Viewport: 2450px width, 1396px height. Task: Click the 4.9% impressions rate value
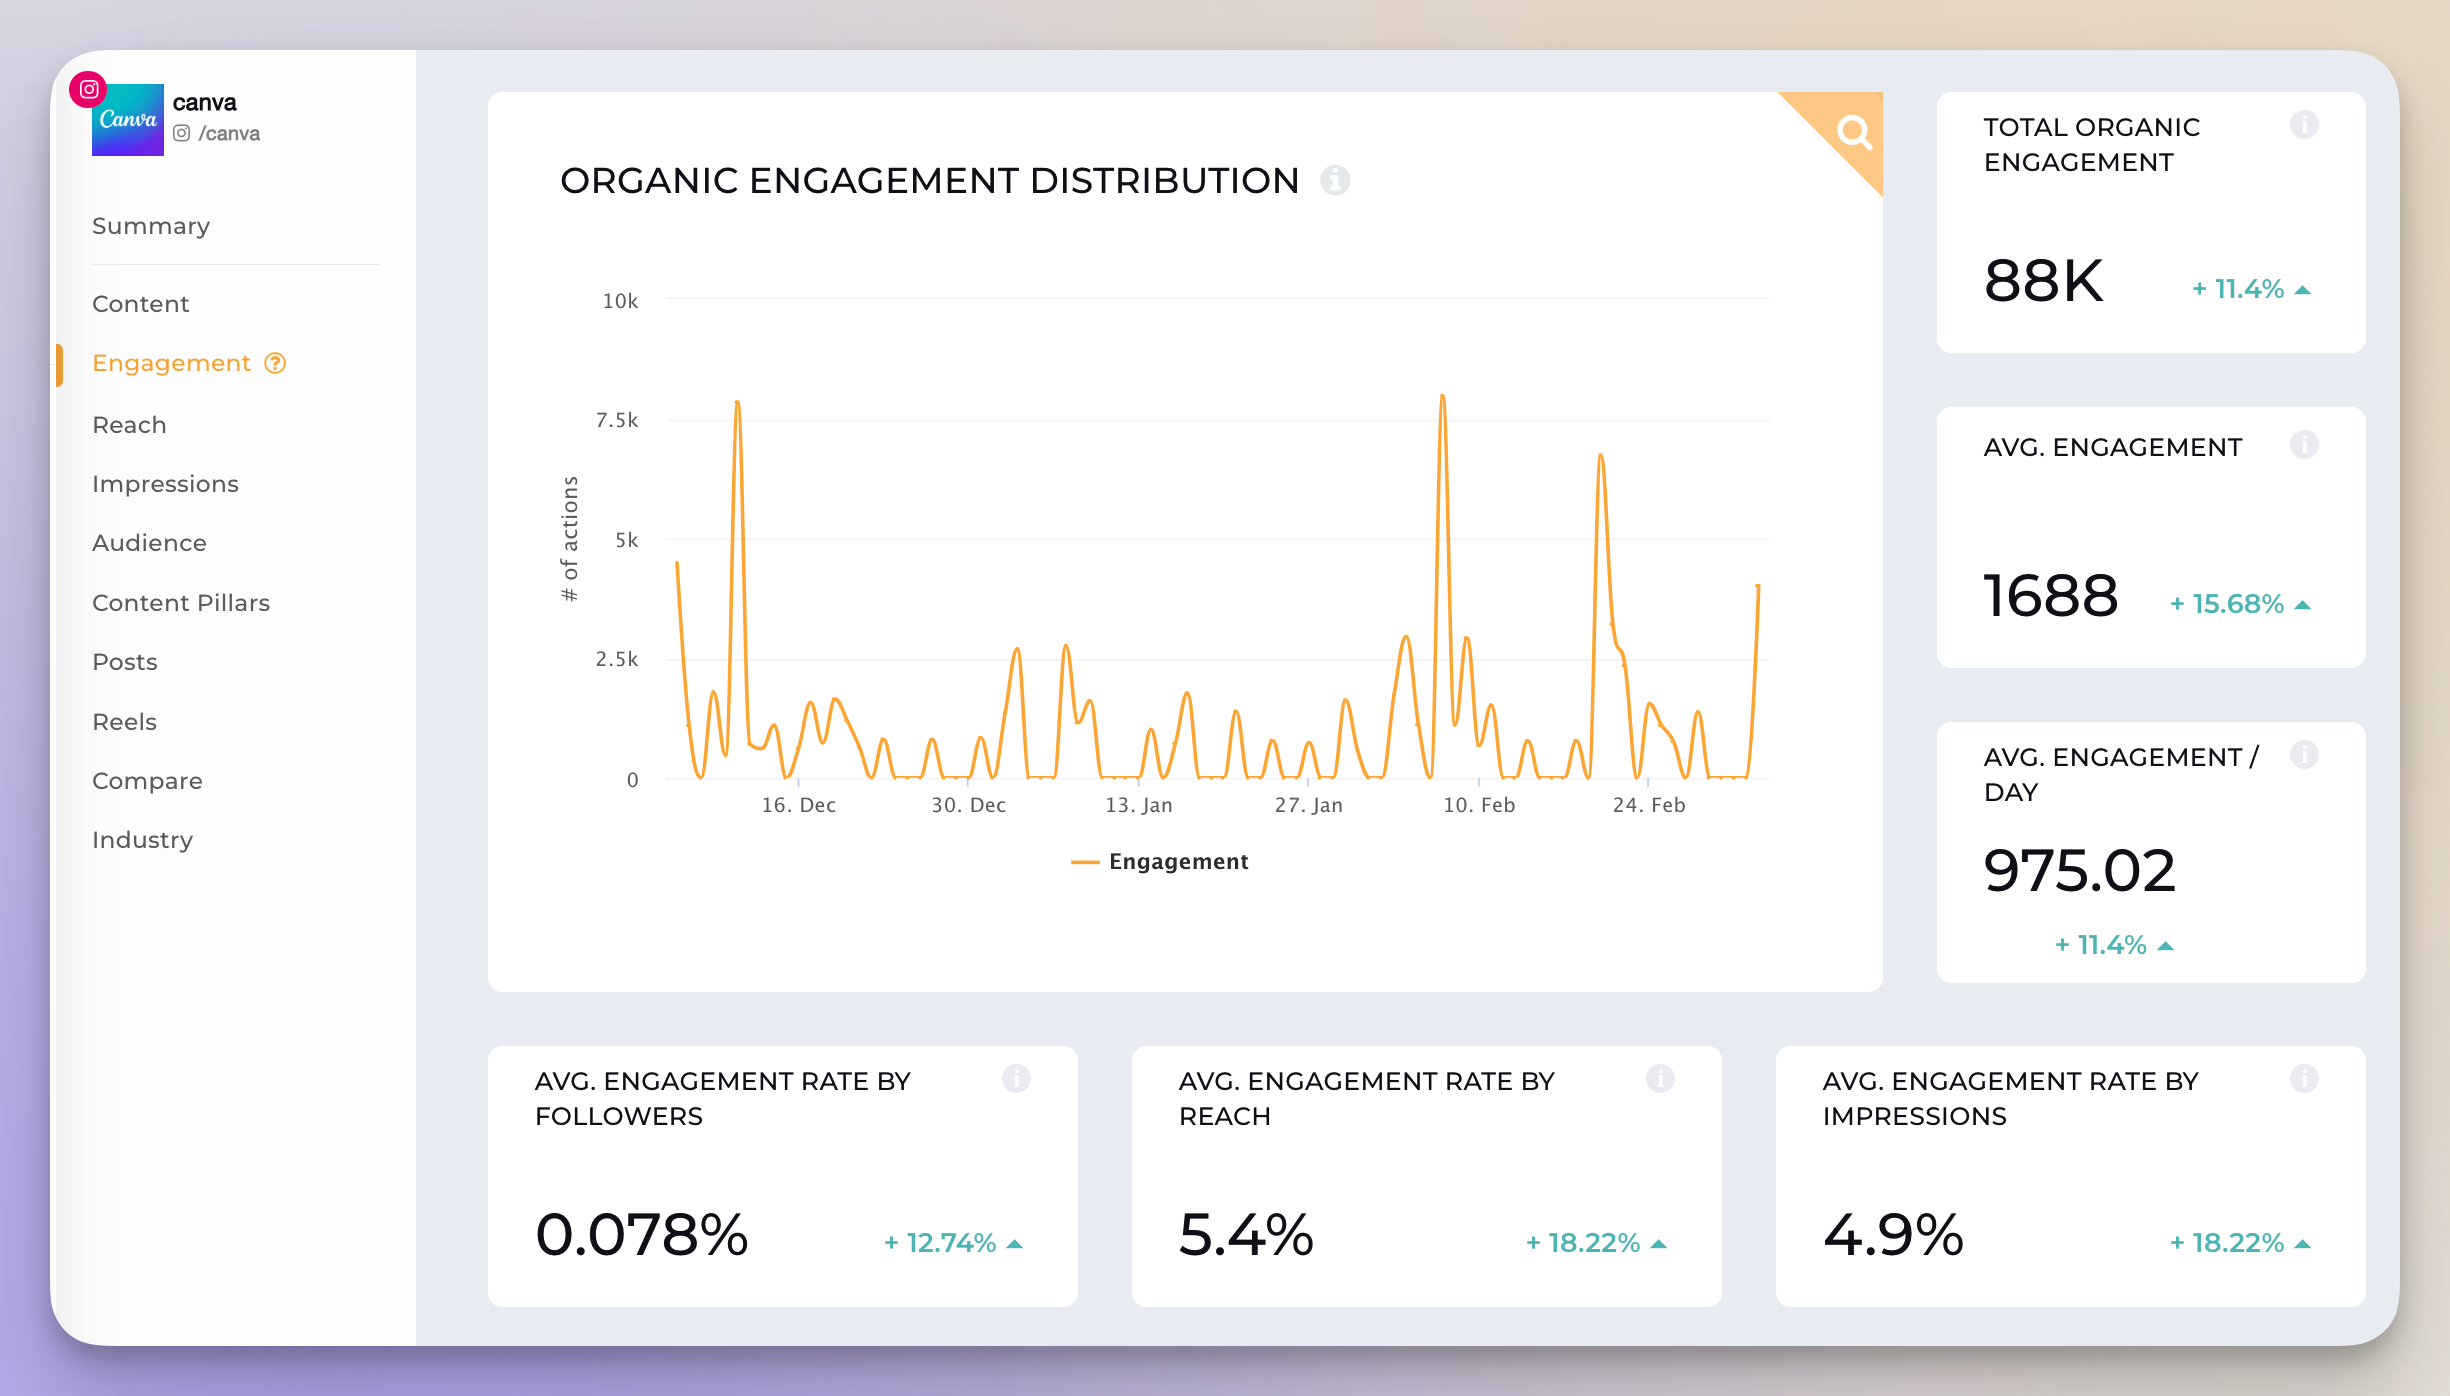[x=1893, y=1234]
